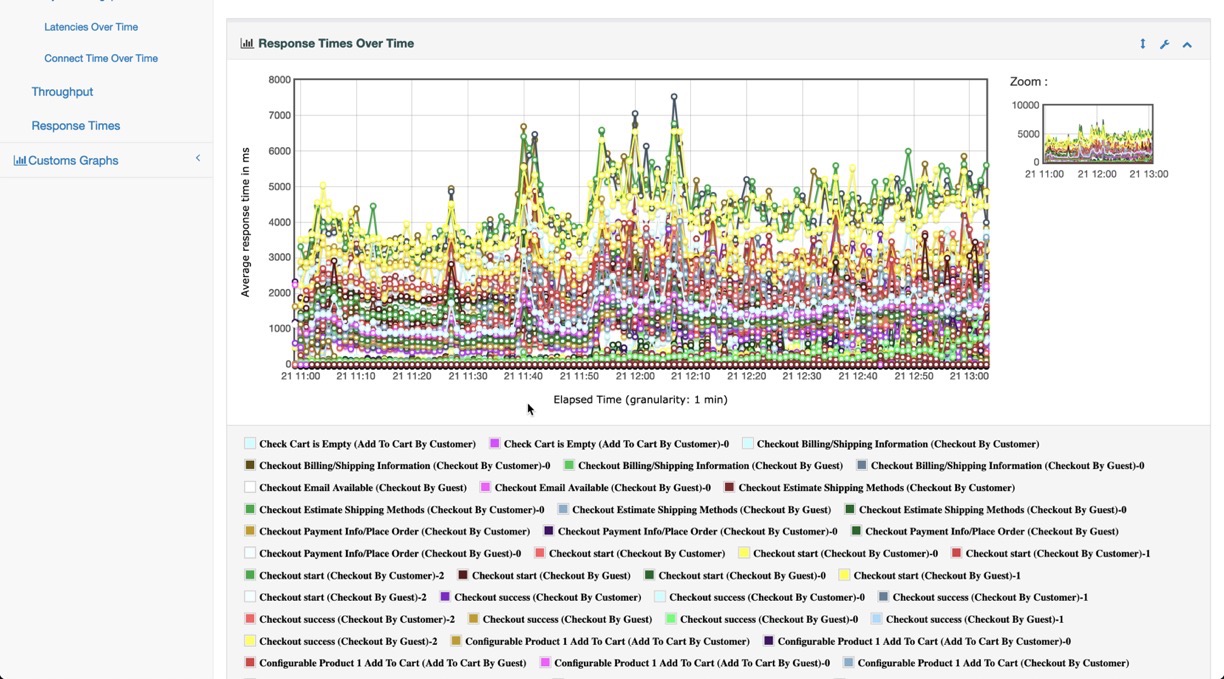Open Connect Time Over Time link
The height and width of the screenshot is (679, 1224).
click(x=101, y=58)
